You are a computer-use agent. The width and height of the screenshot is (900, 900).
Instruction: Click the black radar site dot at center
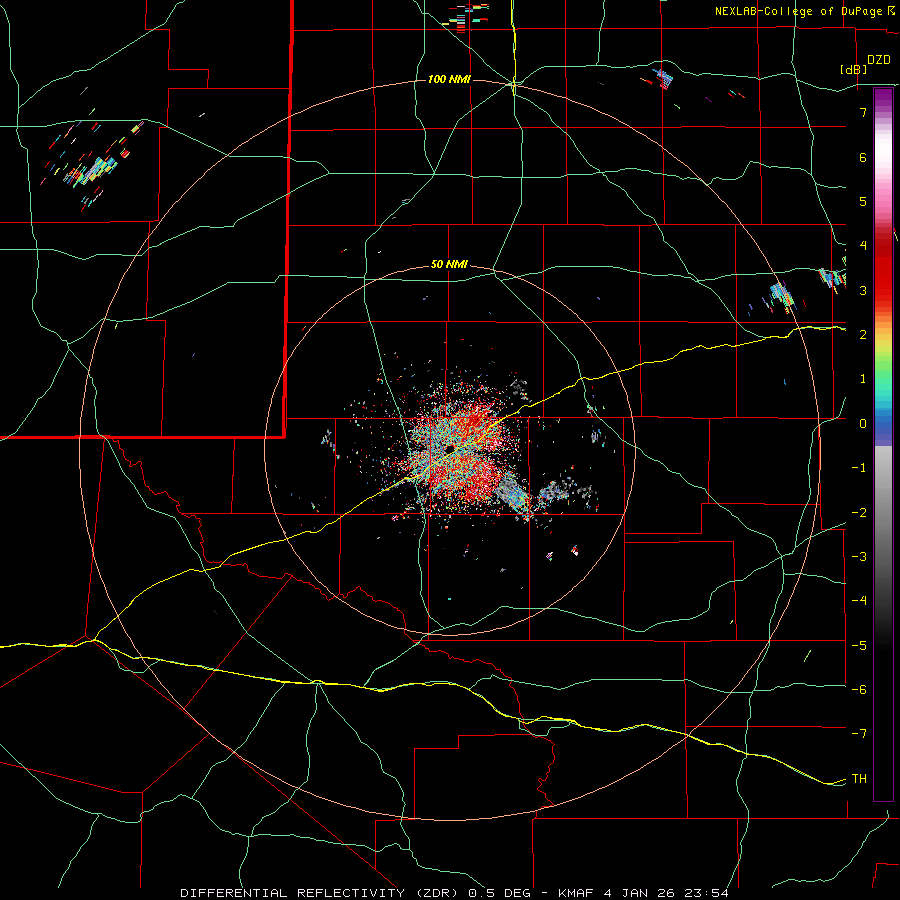tap(450, 448)
